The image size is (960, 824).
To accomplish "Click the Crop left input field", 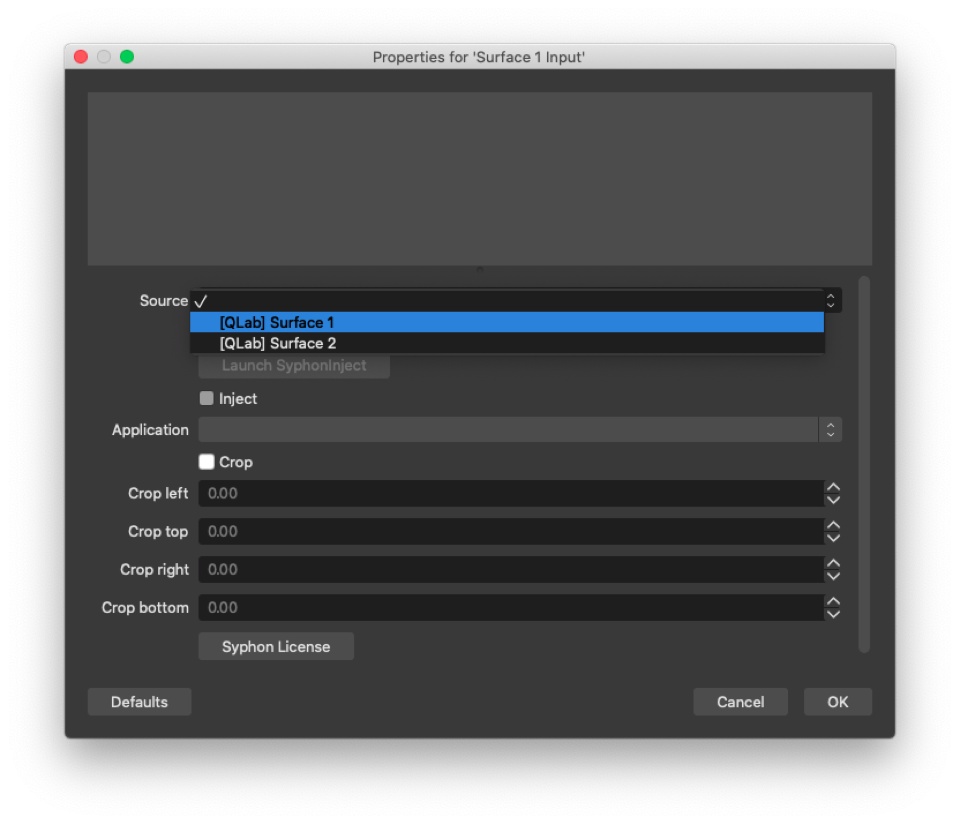I will coord(510,493).
